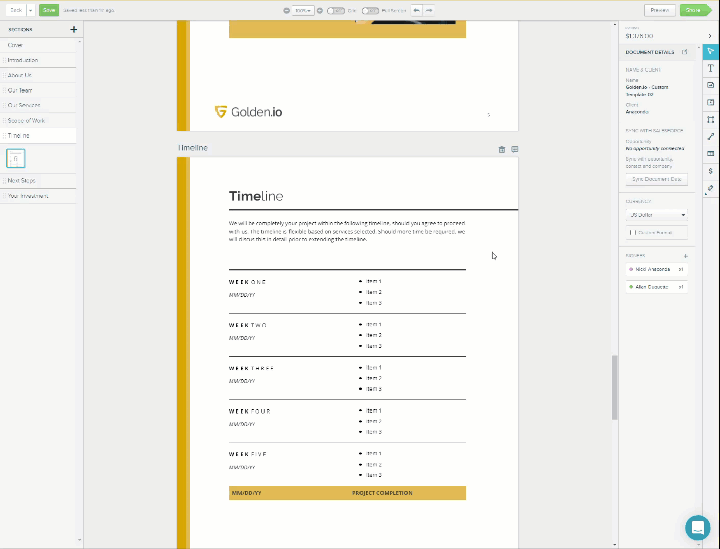
Task: Click the Preview button
Action: (659, 10)
